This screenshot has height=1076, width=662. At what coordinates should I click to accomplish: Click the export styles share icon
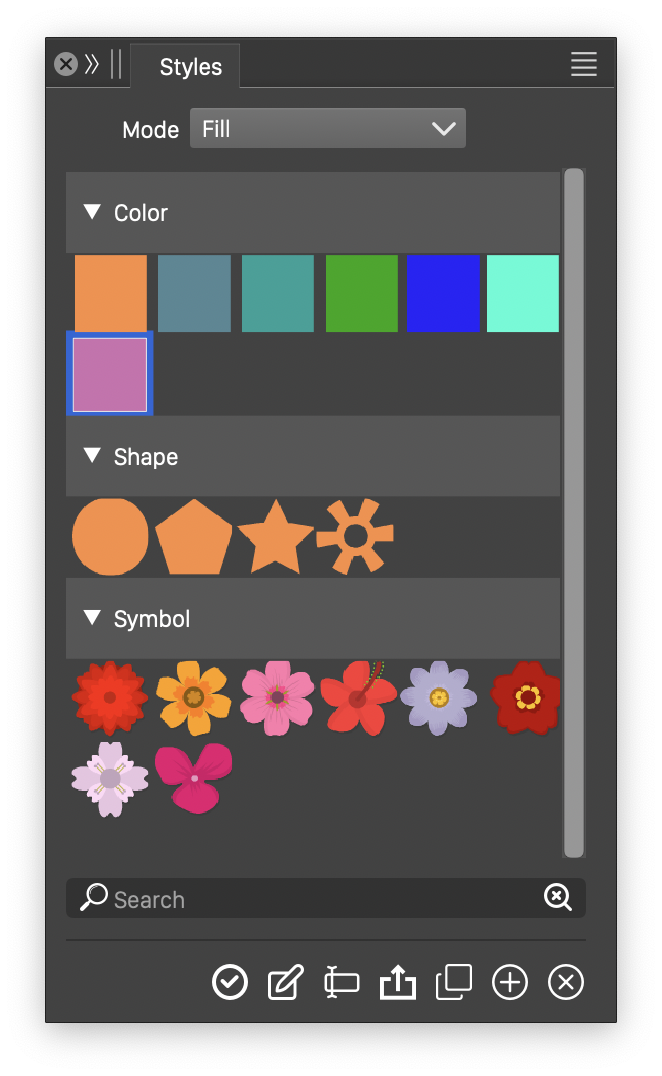coord(398,983)
